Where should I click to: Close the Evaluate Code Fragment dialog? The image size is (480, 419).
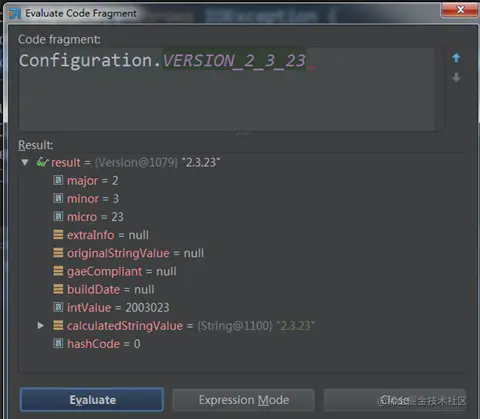click(x=460, y=10)
